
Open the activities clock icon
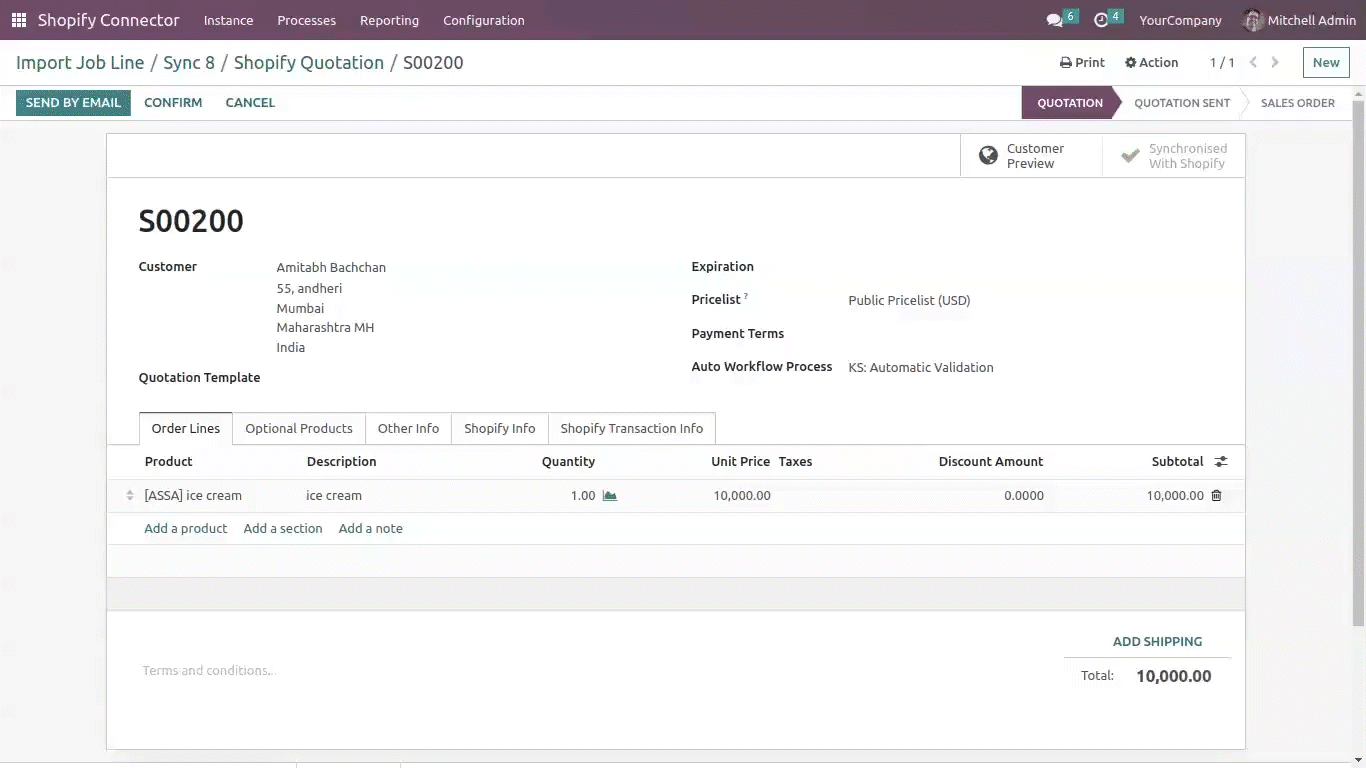[1101, 20]
